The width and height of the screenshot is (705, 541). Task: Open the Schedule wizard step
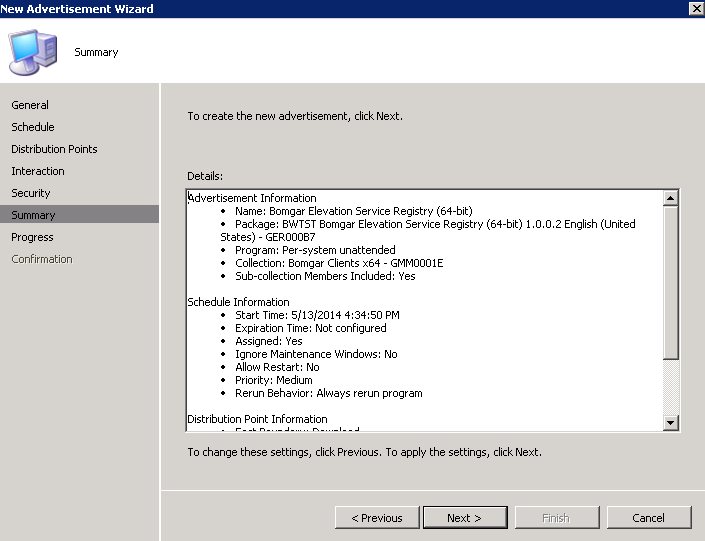(33, 127)
